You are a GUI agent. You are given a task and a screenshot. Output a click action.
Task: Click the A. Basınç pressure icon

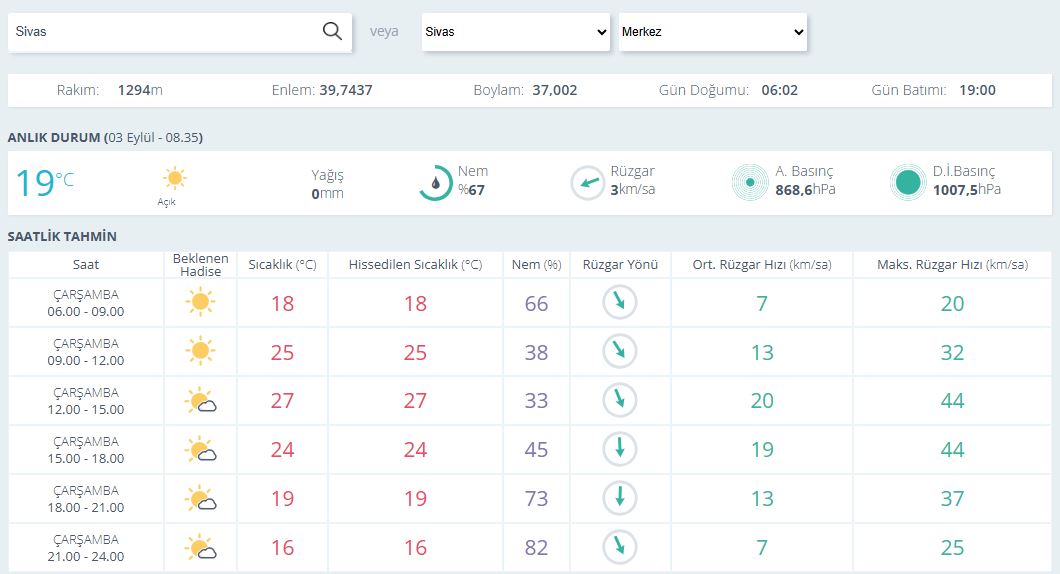click(x=750, y=183)
